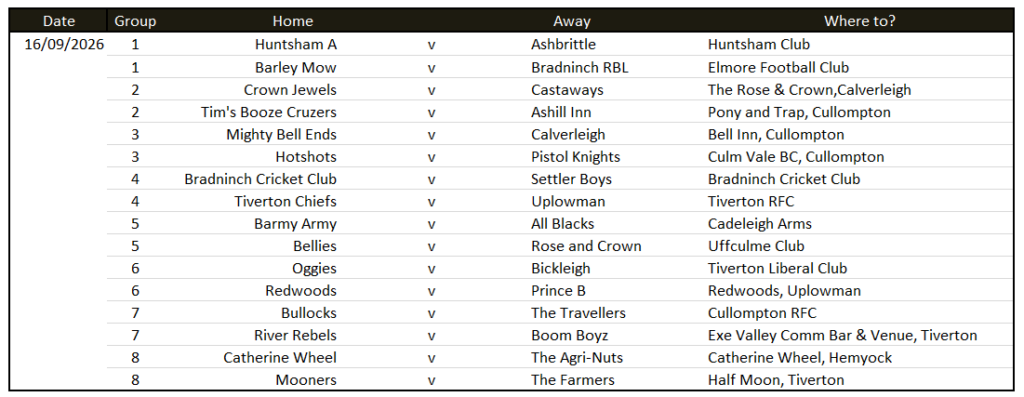The image size is (1024, 397).
Task: Click Pony and Trap, Cullompton venue
Action: 799,112
